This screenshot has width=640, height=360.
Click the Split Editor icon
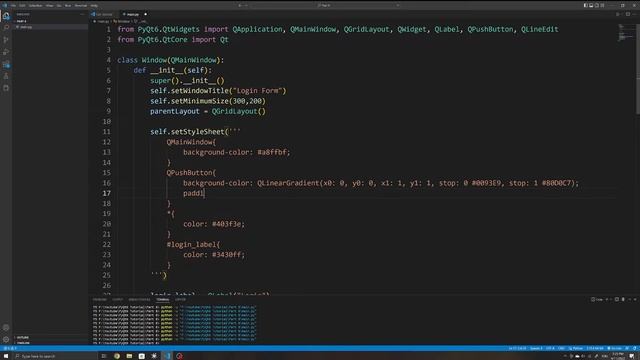[x=628, y=14]
